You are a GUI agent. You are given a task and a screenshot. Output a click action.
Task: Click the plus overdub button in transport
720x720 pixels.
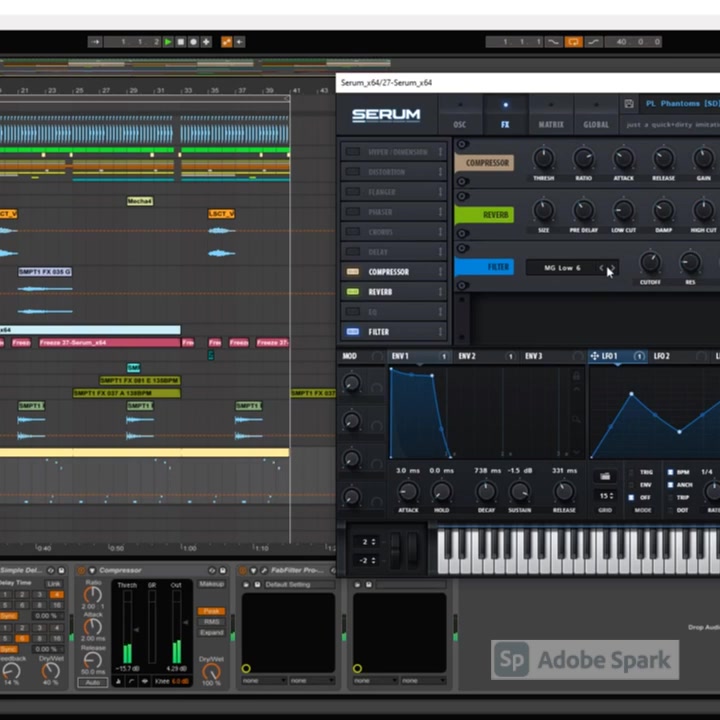tap(206, 42)
